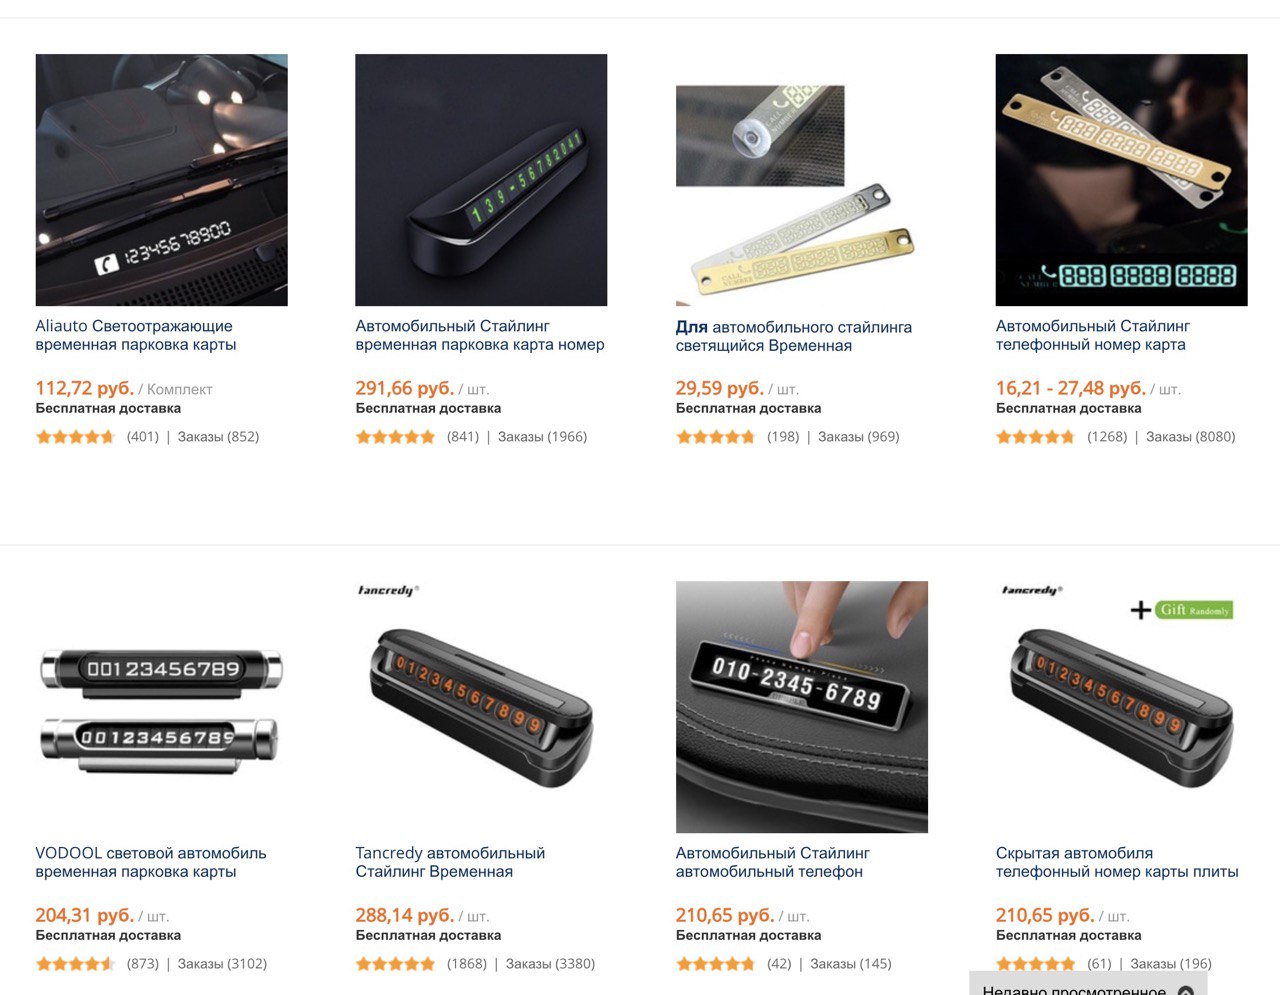Open the gold and silver phone card thumbnail
This screenshot has width=1280, height=995.
pyautogui.click(x=1121, y=180)
